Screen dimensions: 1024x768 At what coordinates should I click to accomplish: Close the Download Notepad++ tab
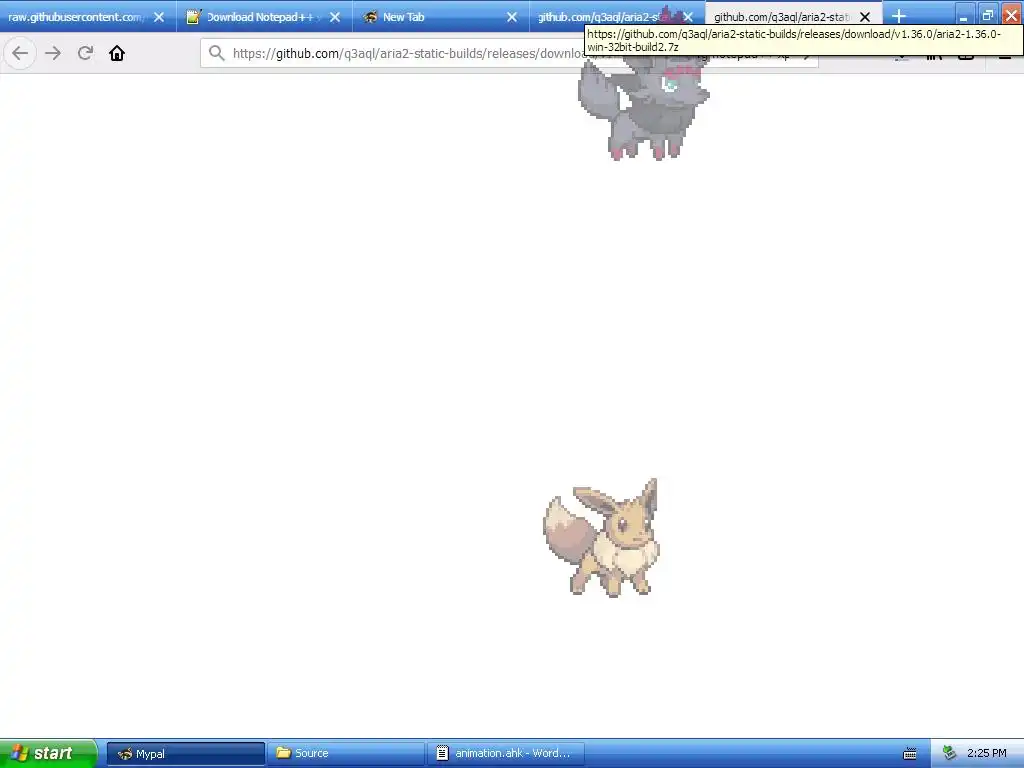[x=335, y=17]
